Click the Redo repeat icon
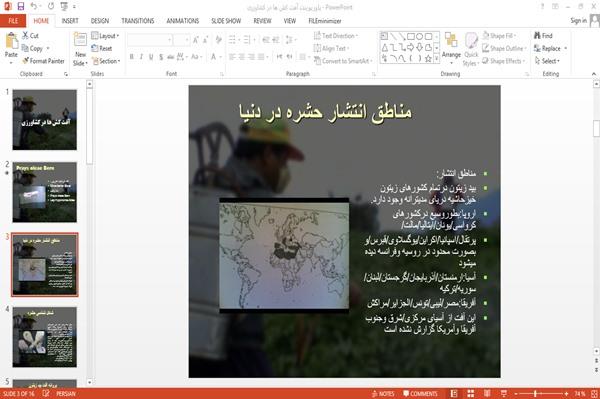Screen dimensions: 600x399 [51, 7]
